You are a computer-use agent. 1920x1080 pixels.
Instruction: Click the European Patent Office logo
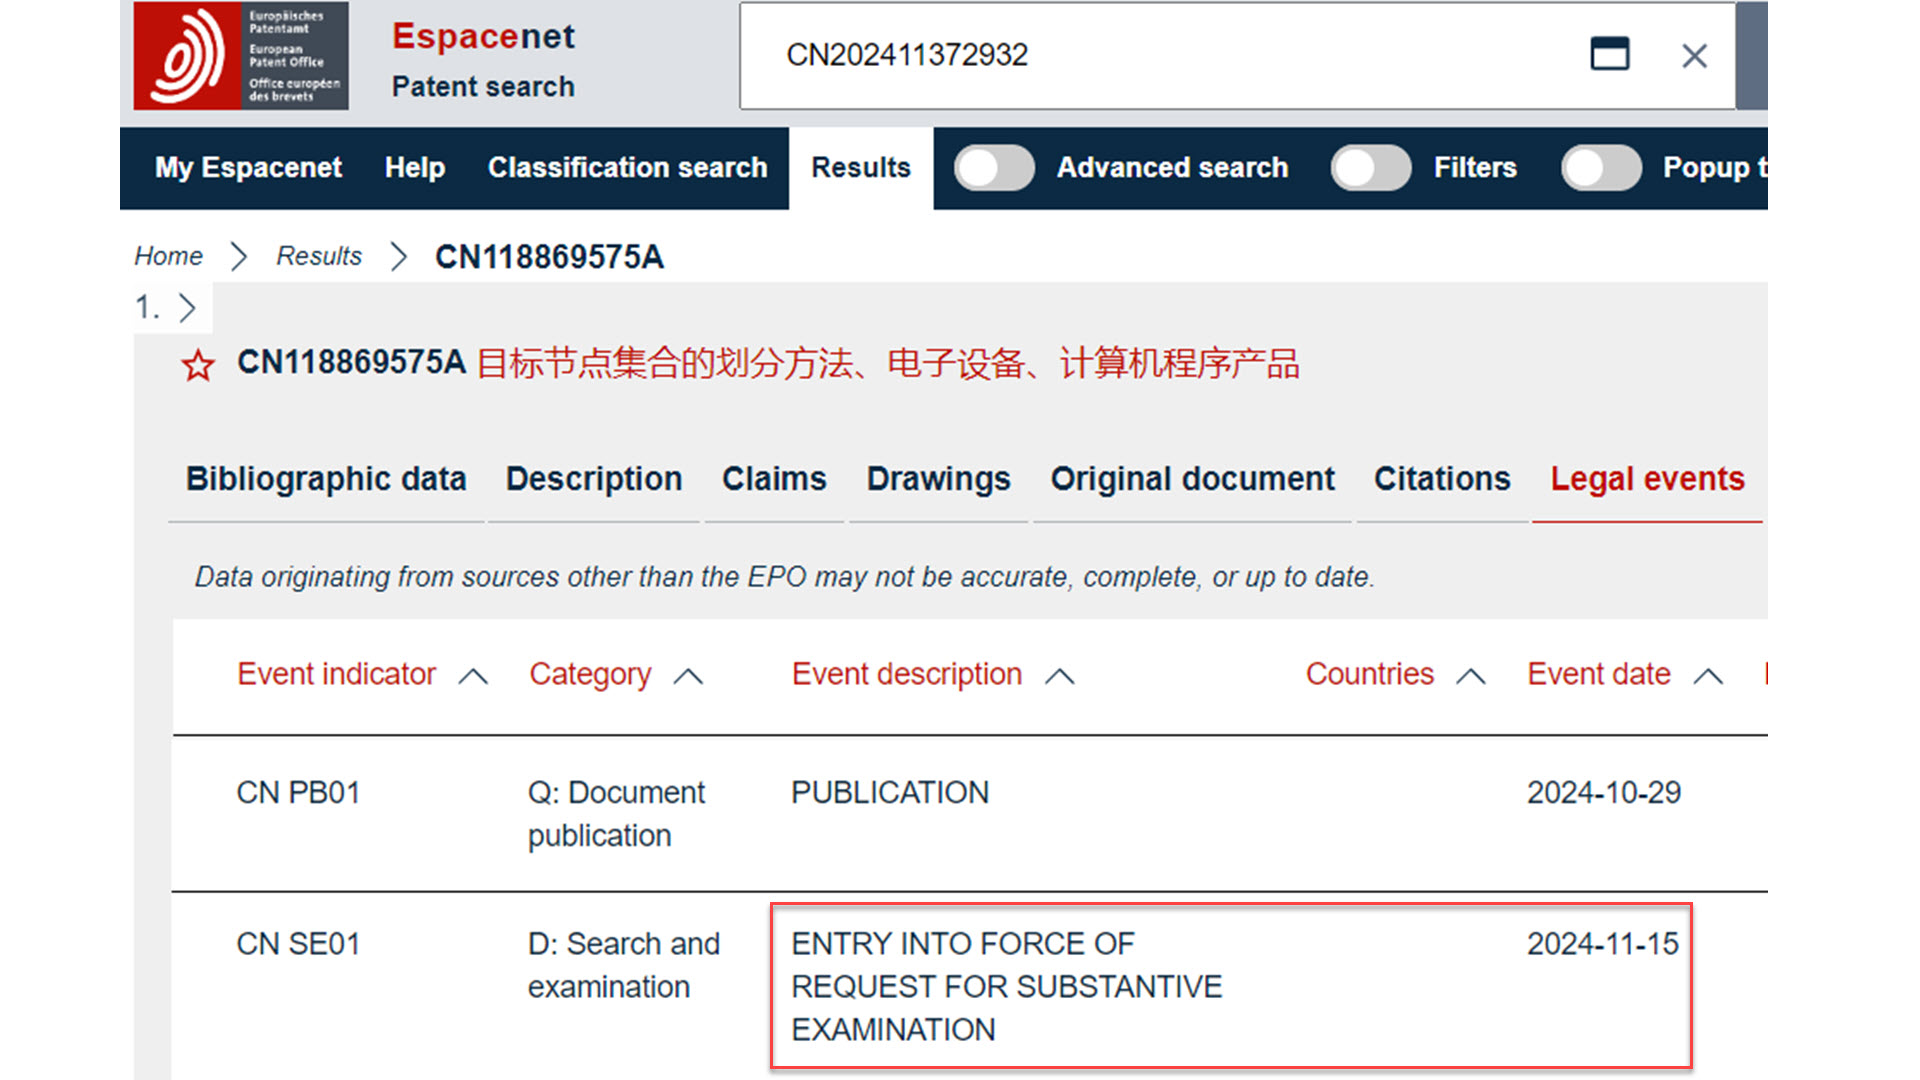pyautogui.click(x=240, y=56)
